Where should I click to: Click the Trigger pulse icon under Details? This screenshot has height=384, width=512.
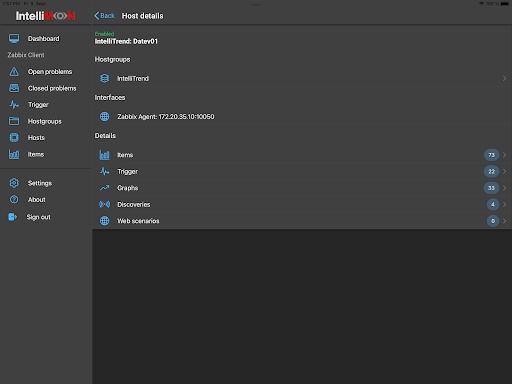(105, 171)
